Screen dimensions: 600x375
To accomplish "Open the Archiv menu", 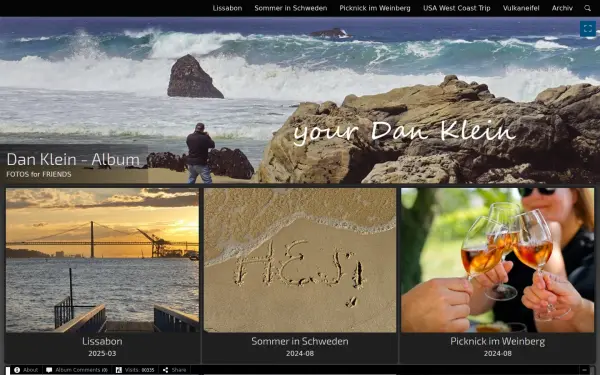I will tap(562, 8).
